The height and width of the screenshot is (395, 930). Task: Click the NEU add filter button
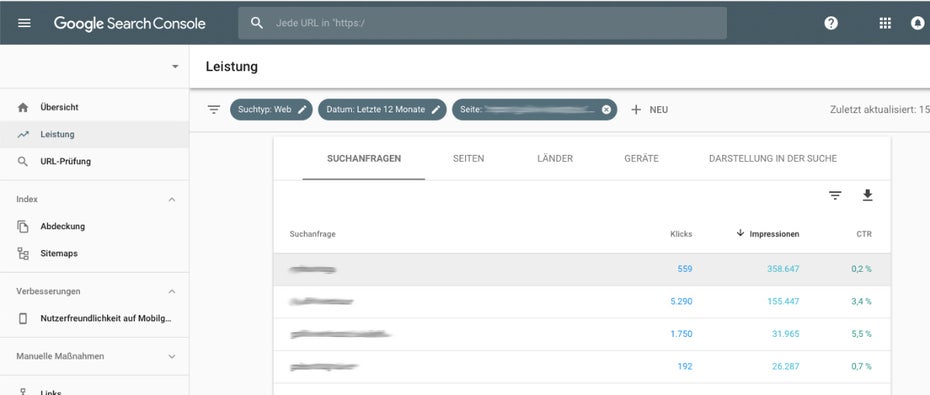pos(649,110)
